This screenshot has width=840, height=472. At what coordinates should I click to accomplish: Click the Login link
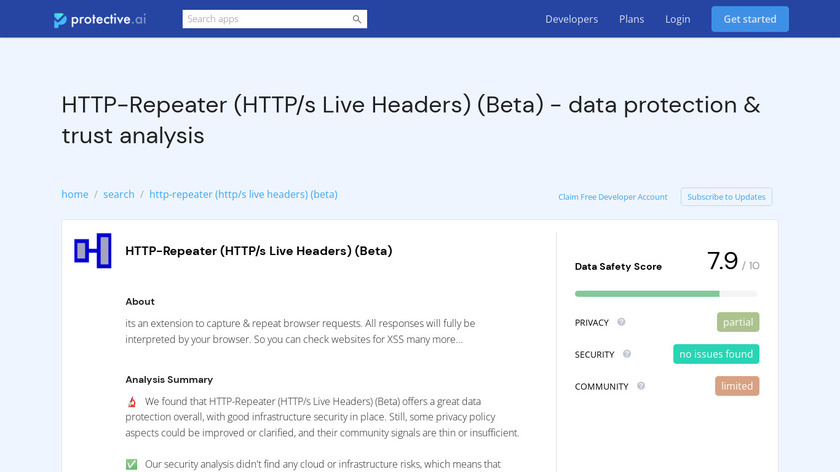677,19
